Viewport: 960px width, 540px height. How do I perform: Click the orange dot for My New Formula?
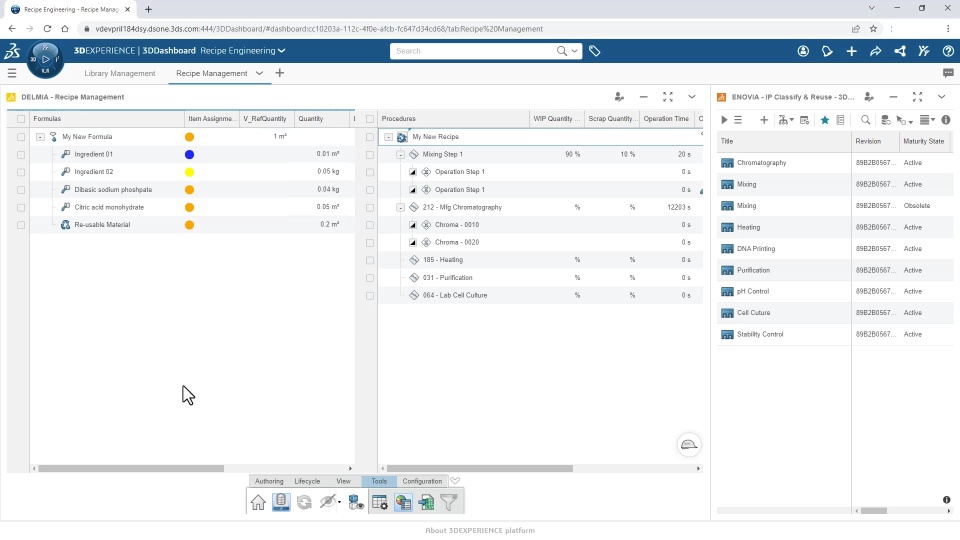189,137
